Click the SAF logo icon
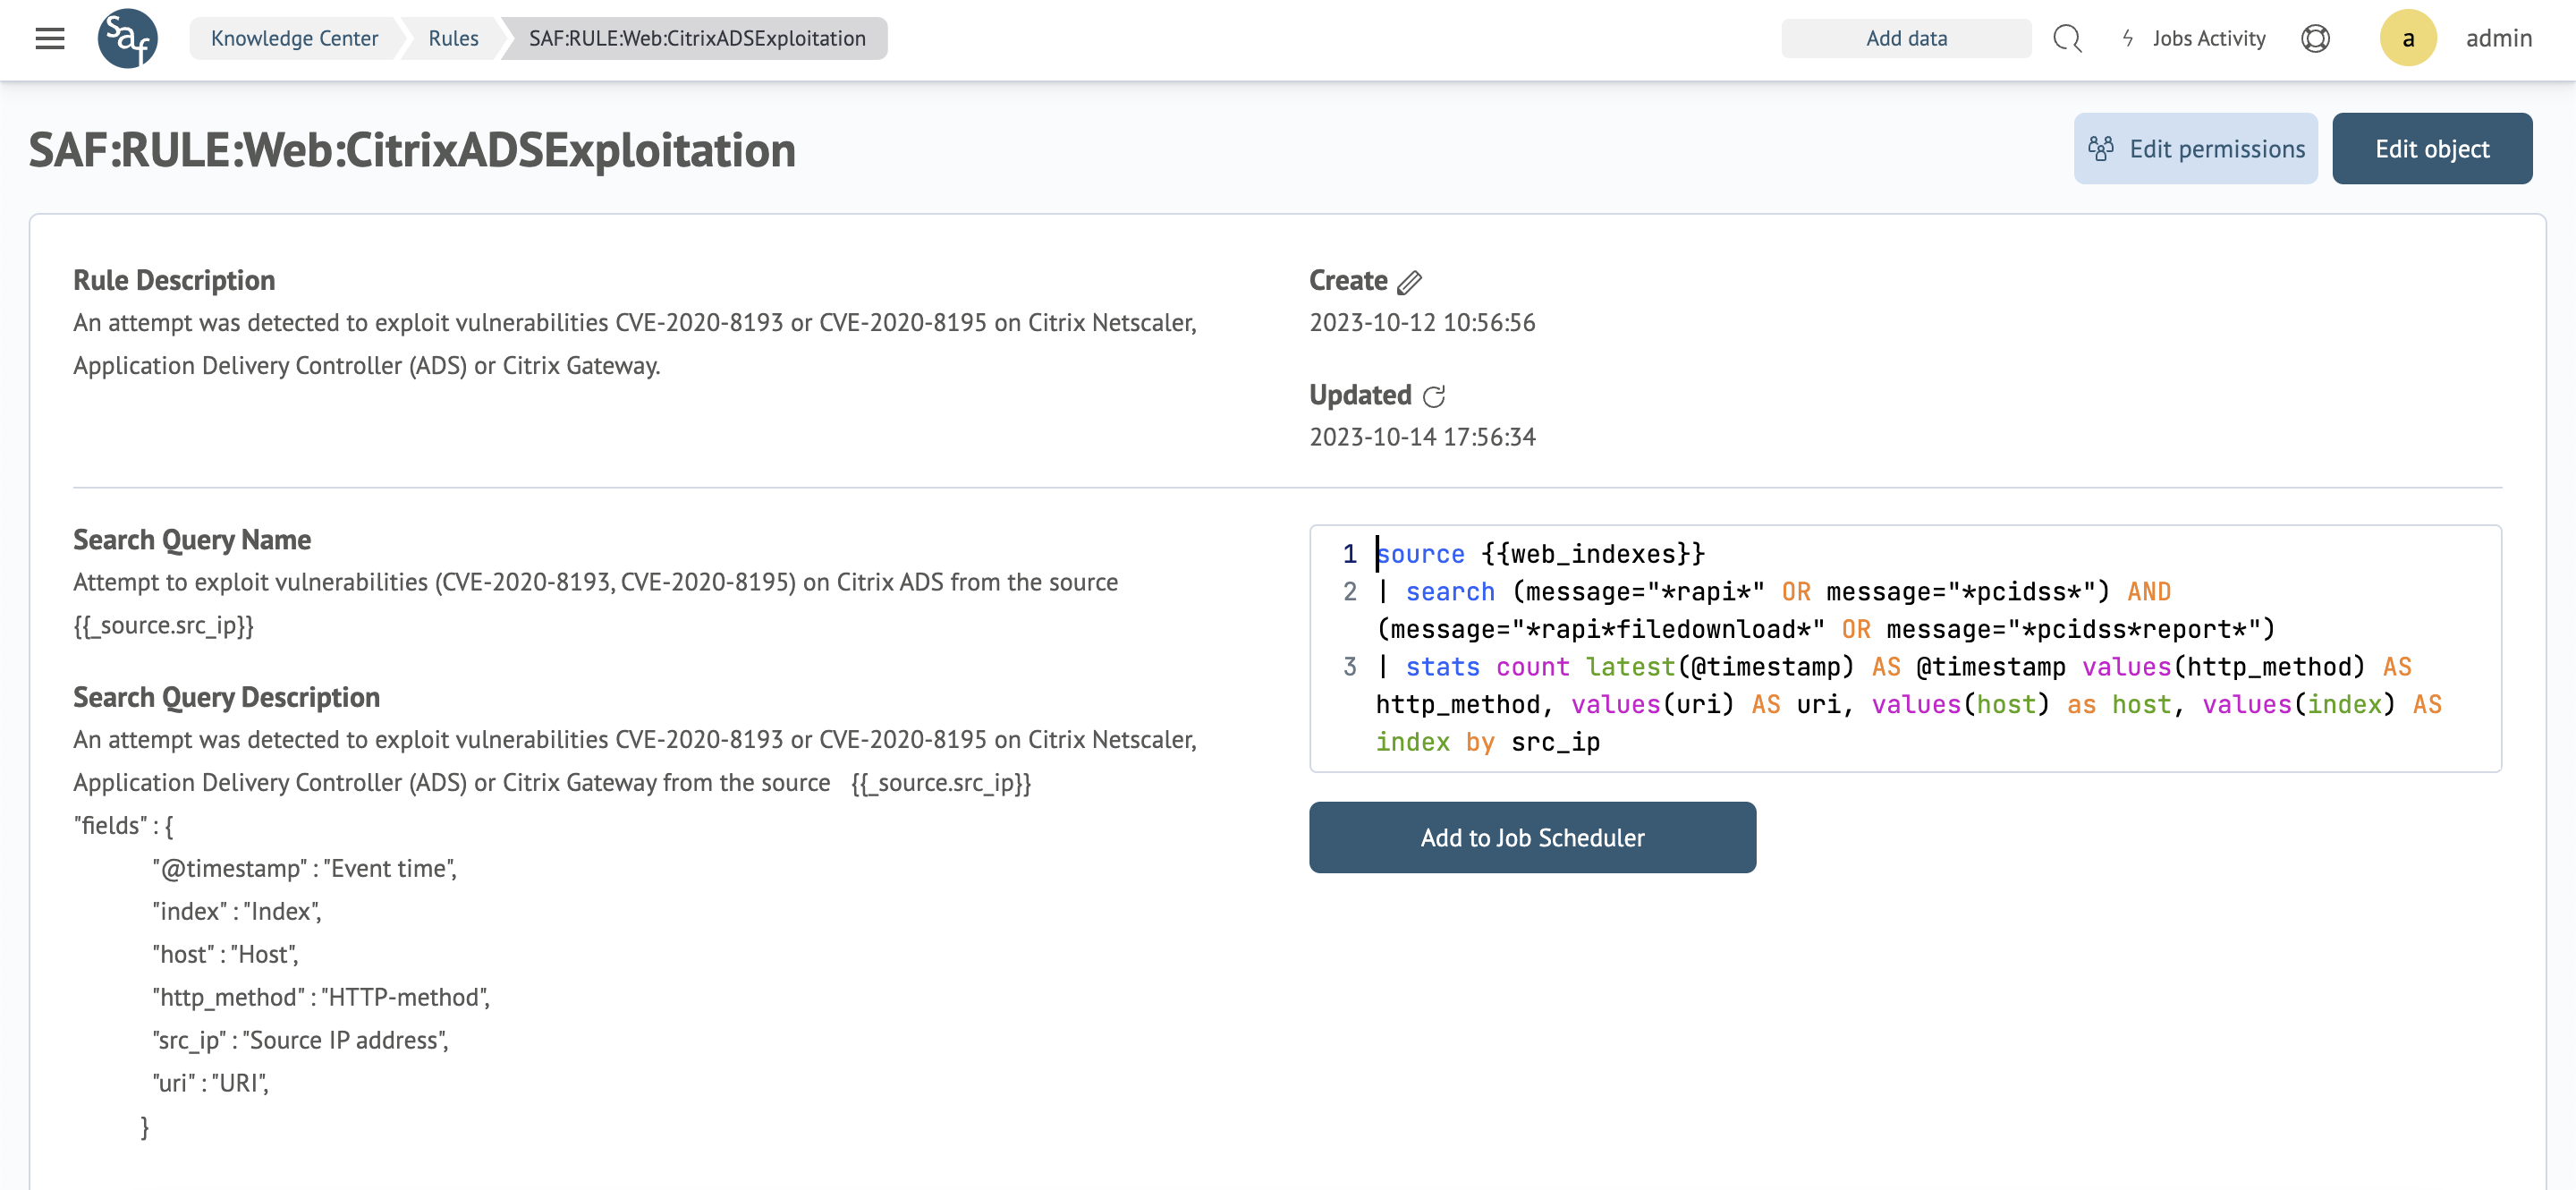 [x=127, y=38]
